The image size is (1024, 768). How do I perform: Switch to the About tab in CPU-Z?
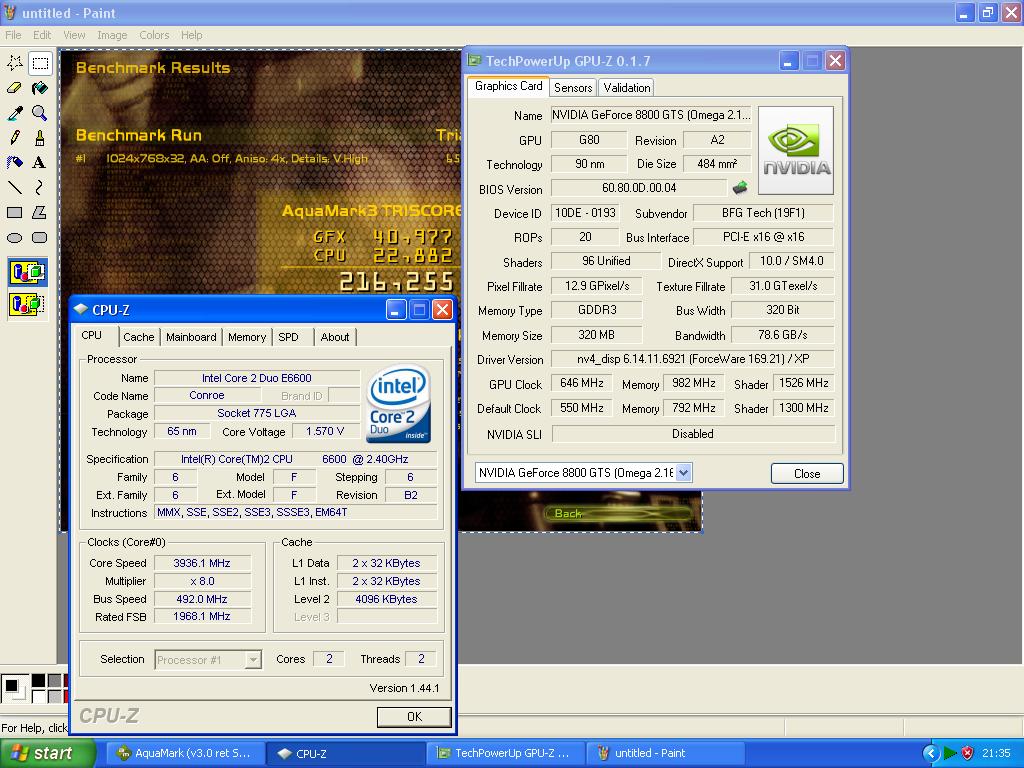tap(334, 337)
